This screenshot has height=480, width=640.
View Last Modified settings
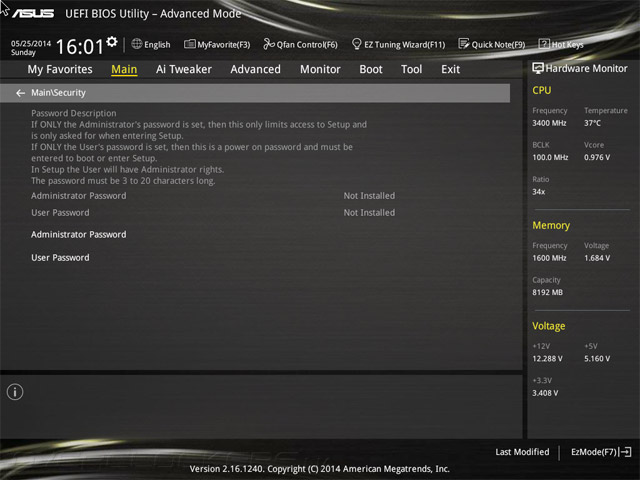[x=522, y=452]
